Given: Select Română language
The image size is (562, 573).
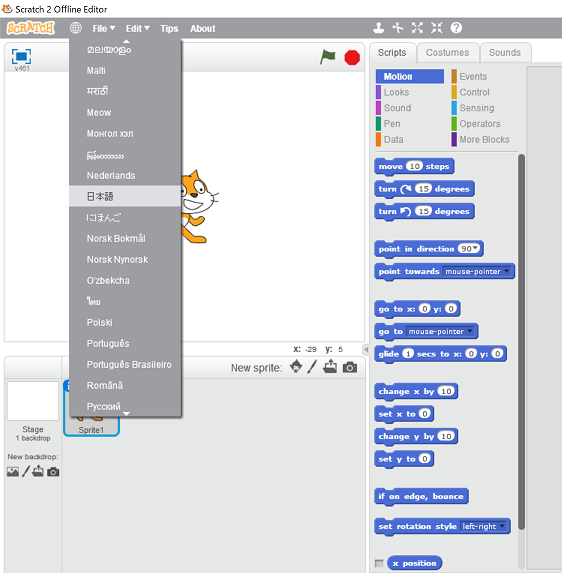Looking at the screenshot, I should point(125,386).
